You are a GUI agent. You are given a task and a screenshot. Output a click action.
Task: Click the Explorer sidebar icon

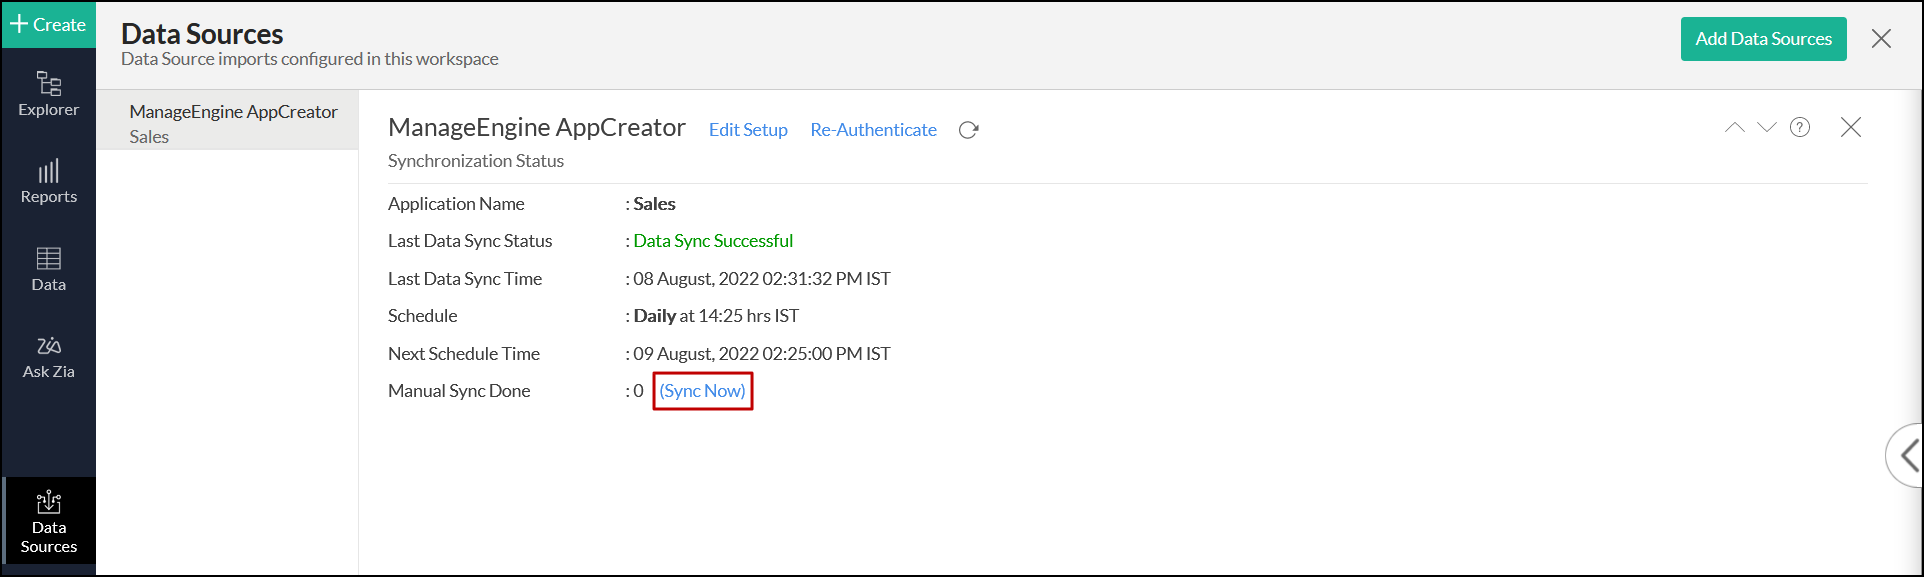pos(48,94)
